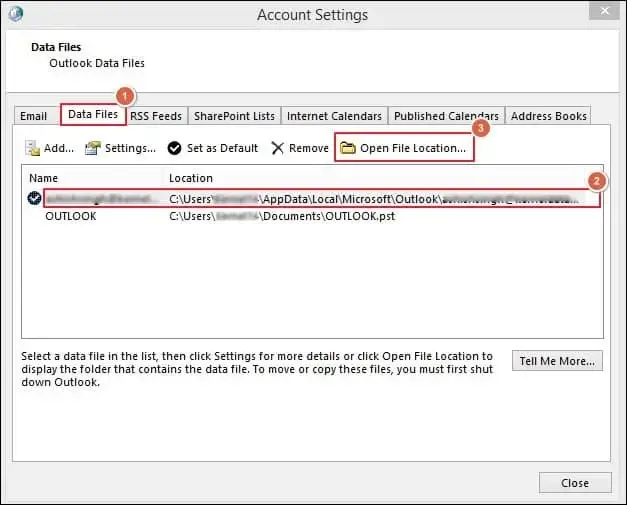Click the Set as Default checkmark icon
Image resolution: width=627 pixels, height=505 pixels.
click(x=174, y=148)
